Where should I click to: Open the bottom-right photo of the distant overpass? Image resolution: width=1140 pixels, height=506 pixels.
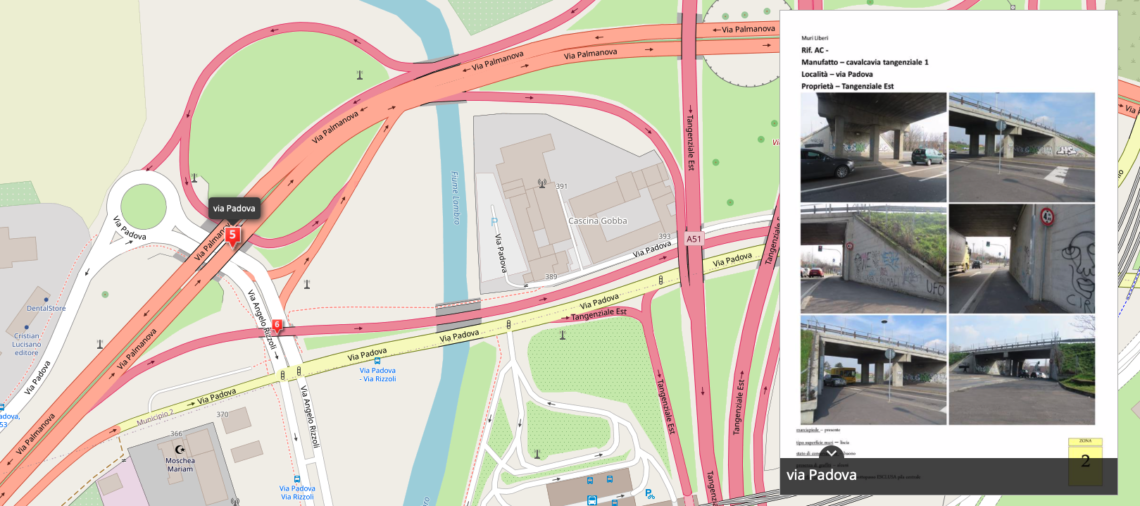point(1021,351)
